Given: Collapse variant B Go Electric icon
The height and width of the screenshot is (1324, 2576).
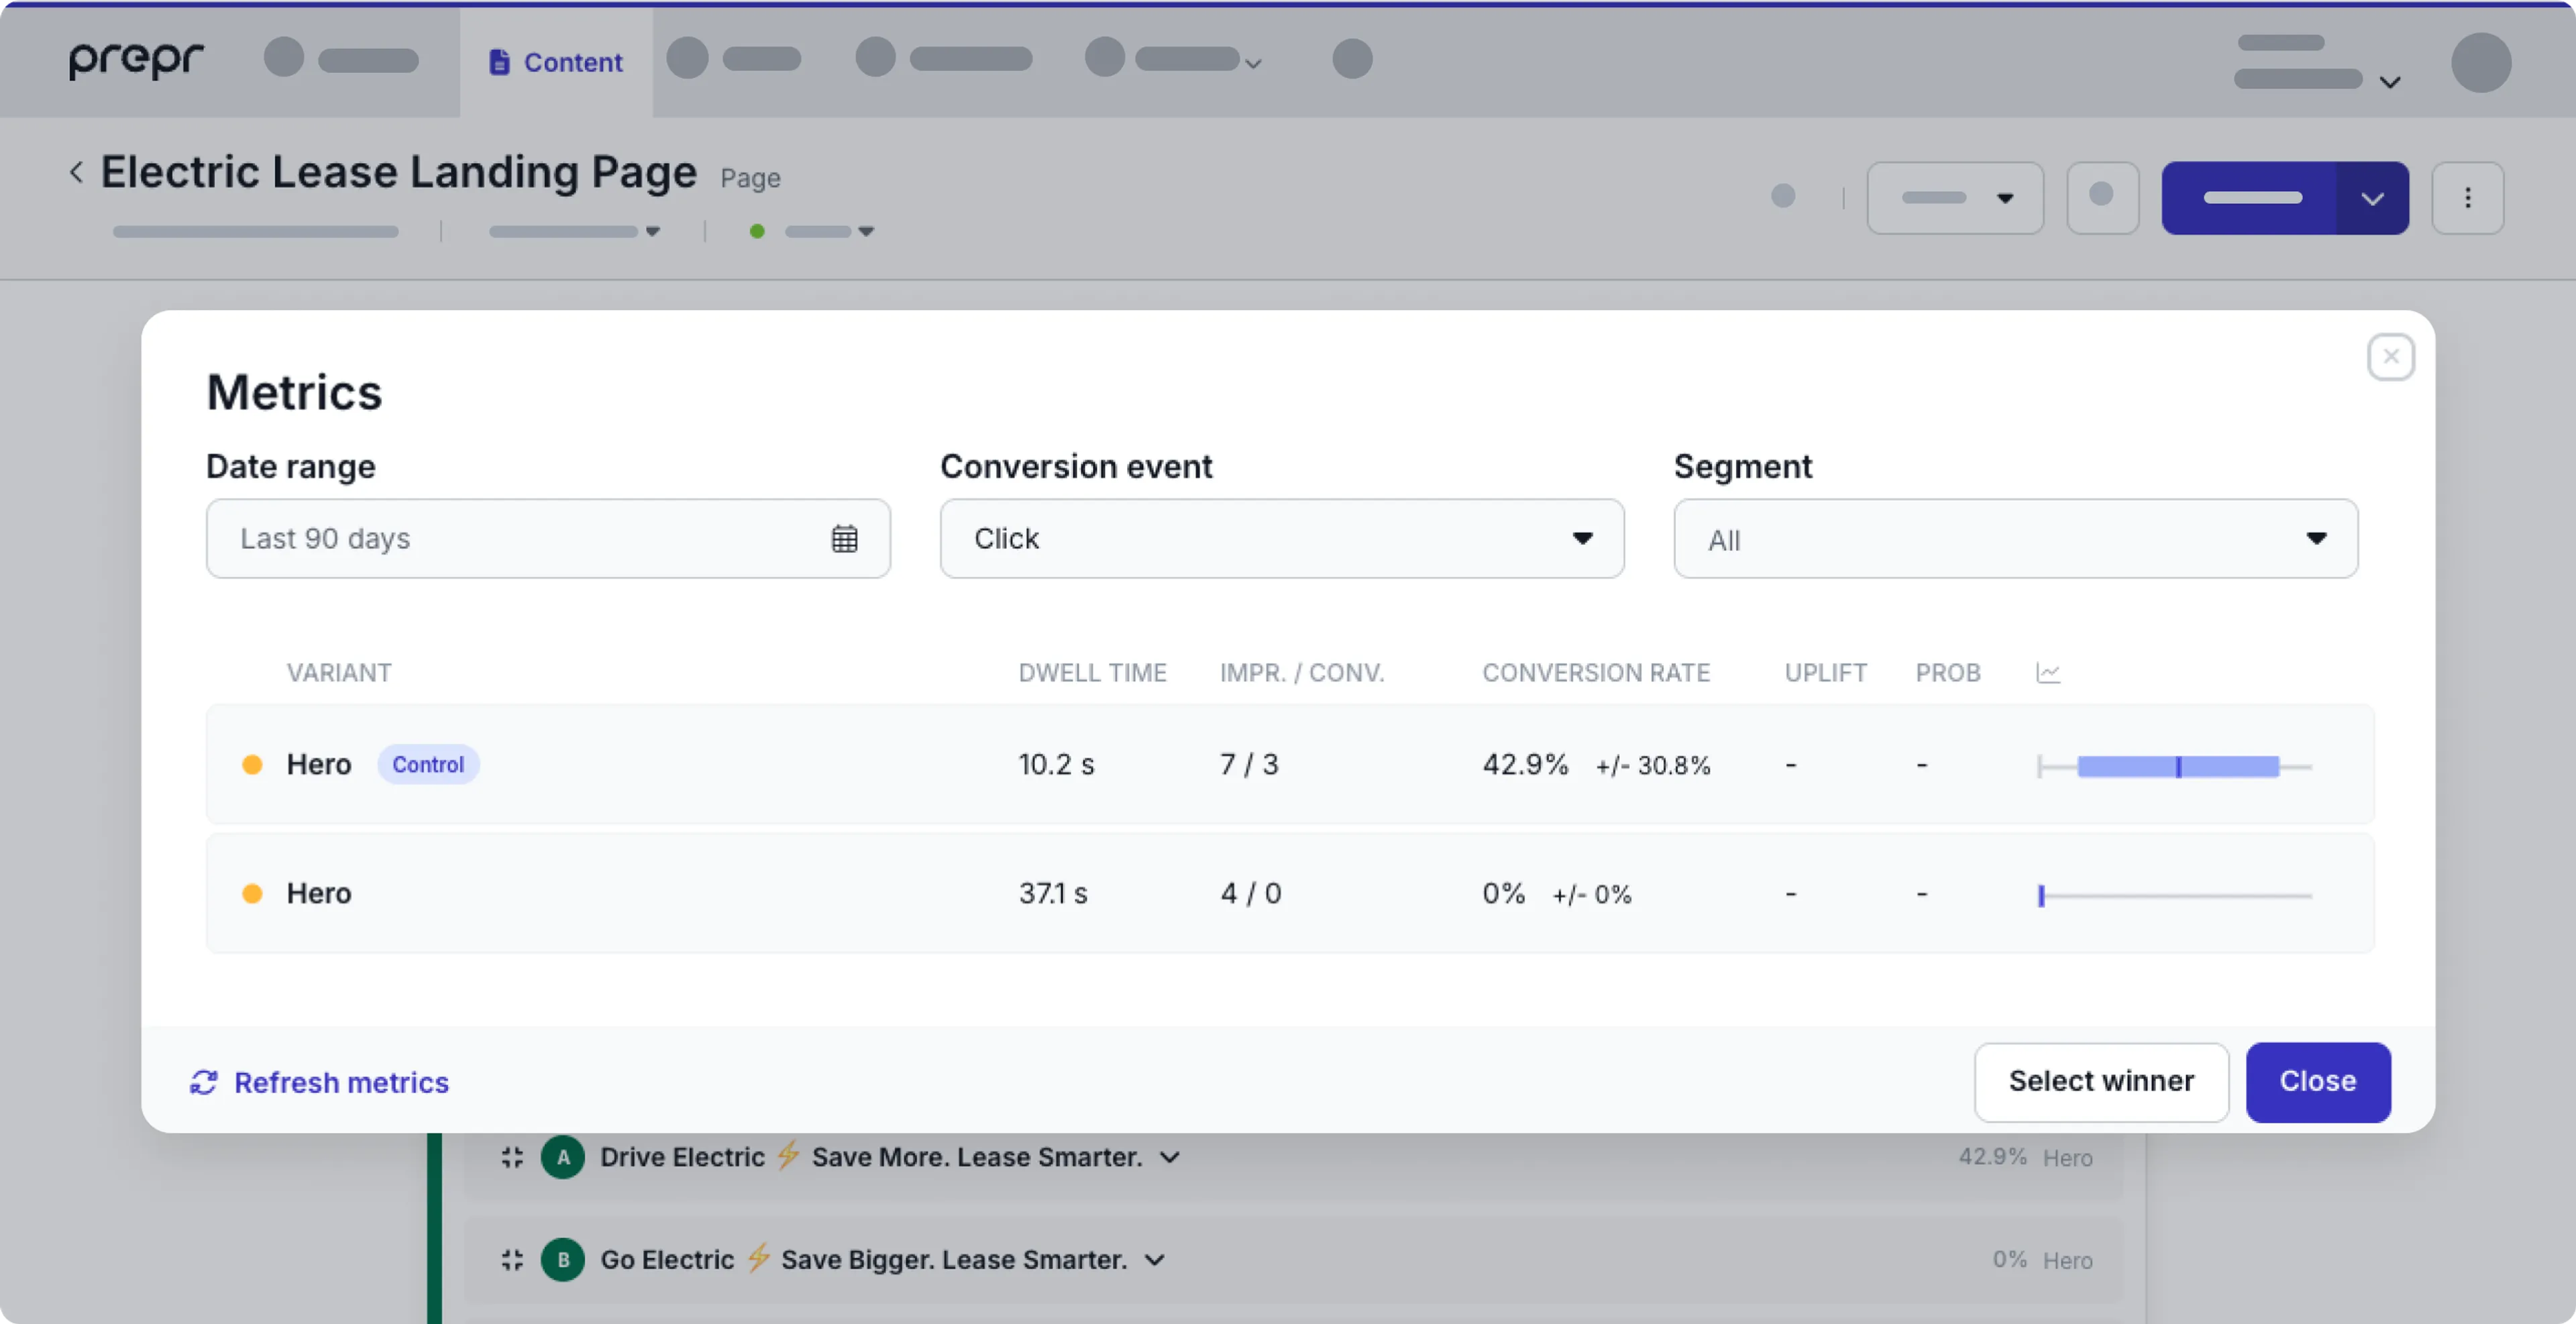Looking at the screenshot, I should [512, 1260].
